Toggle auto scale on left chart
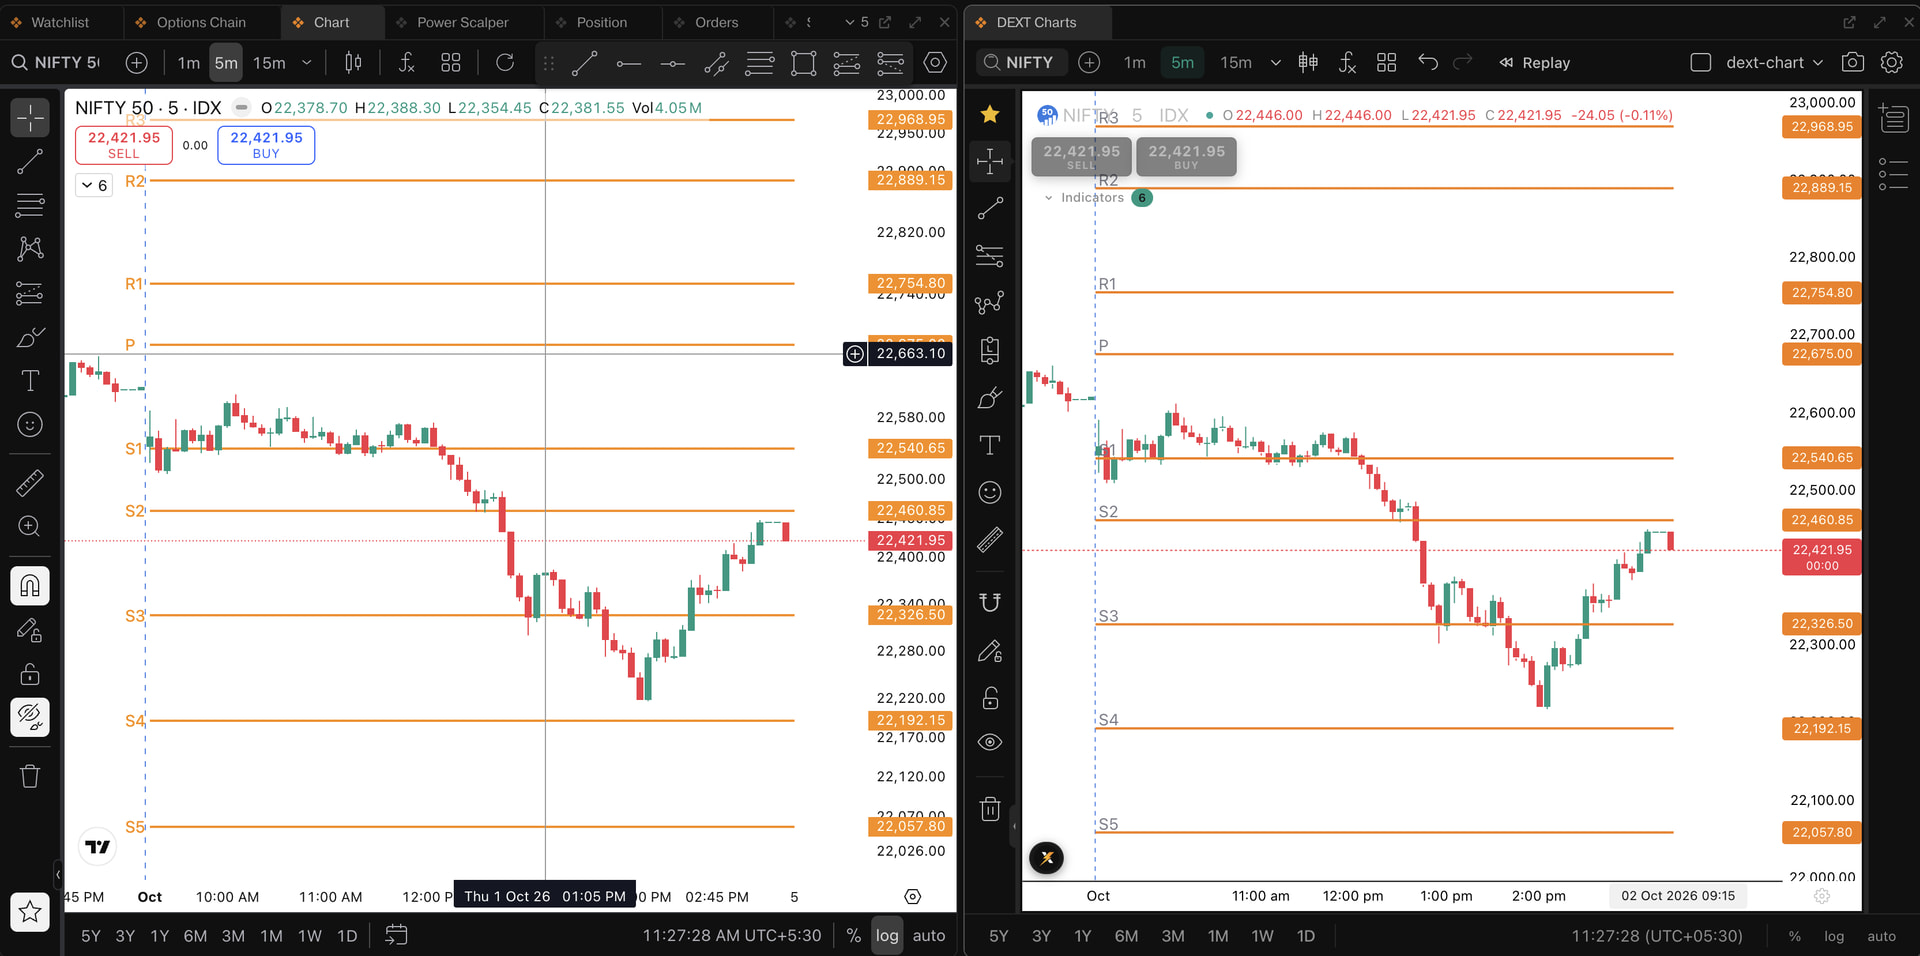Image resolution: width=1920 pixels, height=956 pixels. (x=929, y=936)
